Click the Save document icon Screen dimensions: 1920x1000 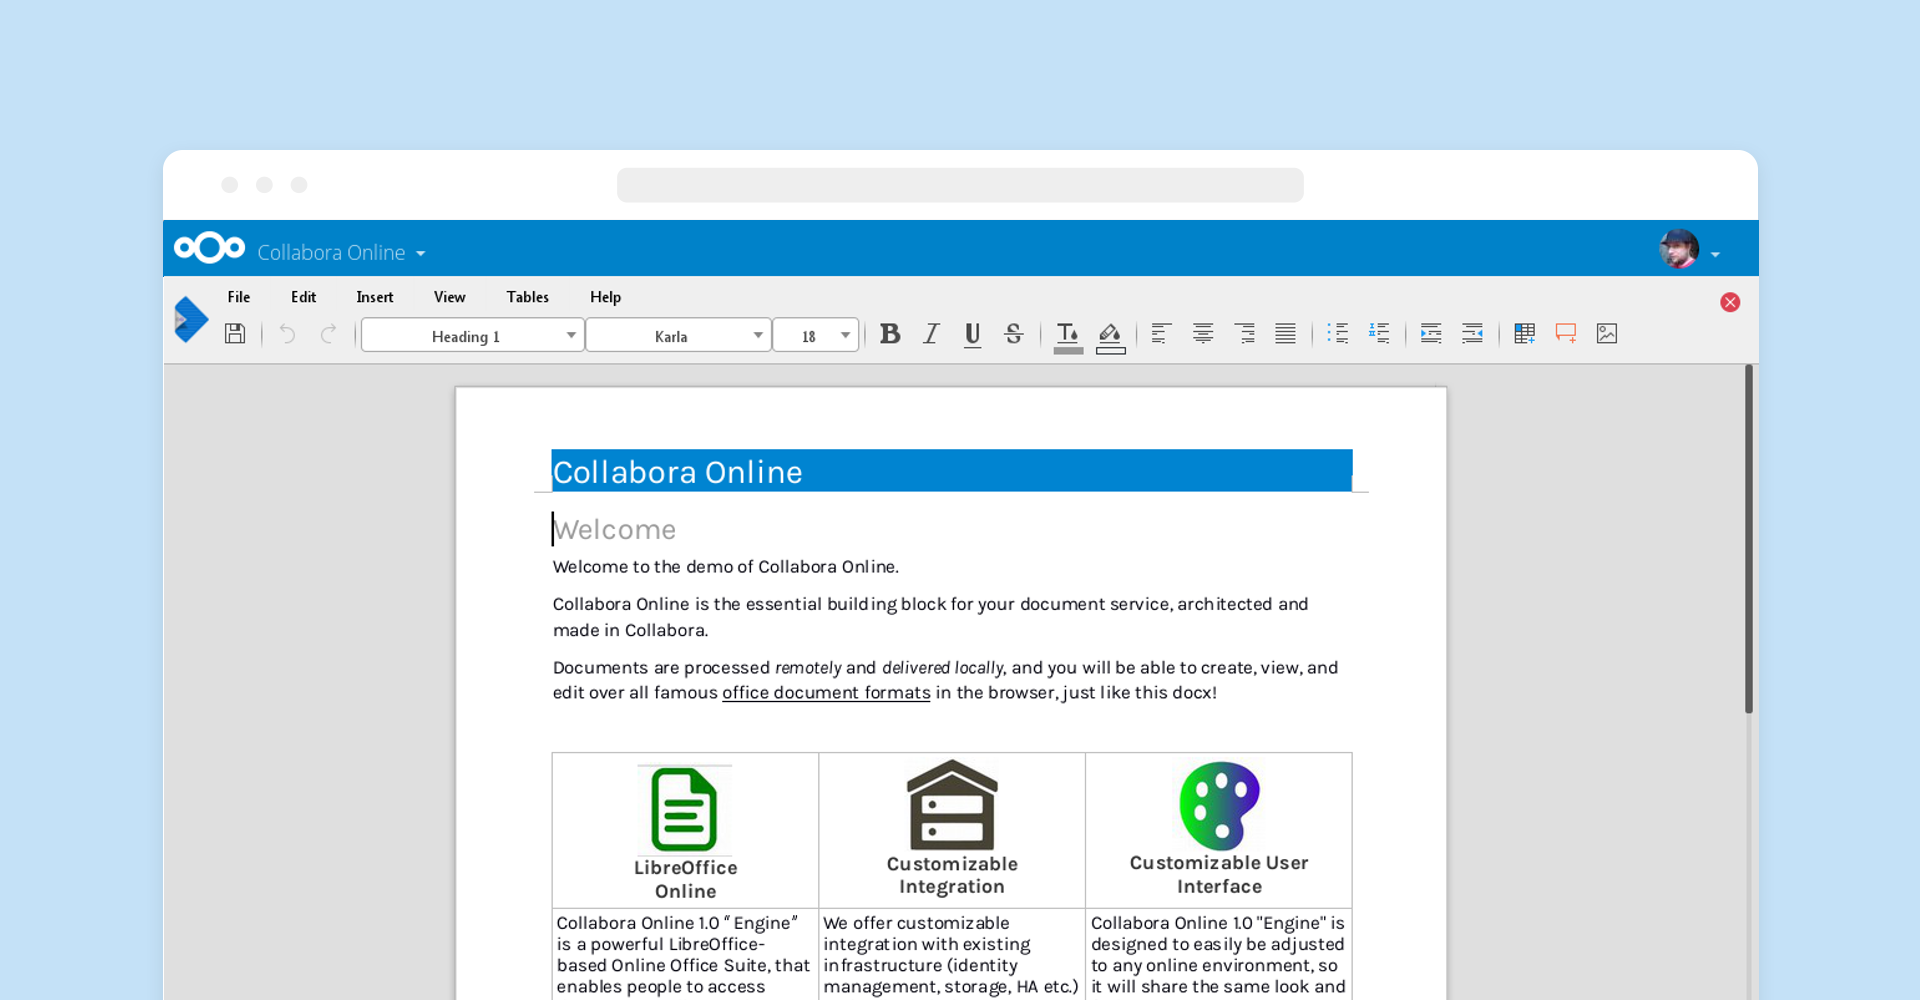pos(235,334)
